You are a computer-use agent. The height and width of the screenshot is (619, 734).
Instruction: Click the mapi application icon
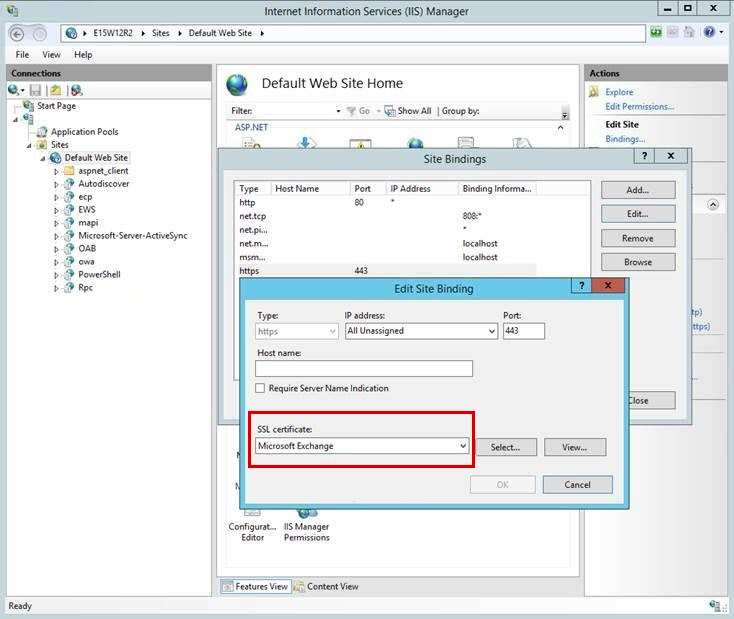(x=69, y=222)
